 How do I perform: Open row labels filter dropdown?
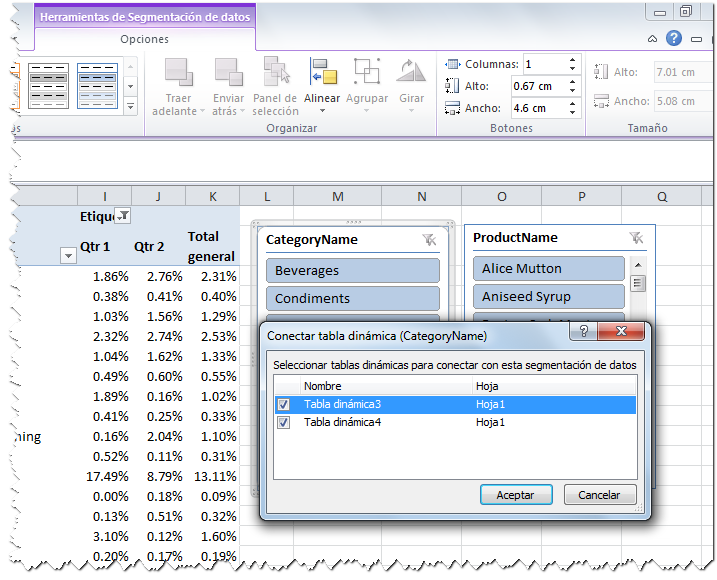click(68, 256)
